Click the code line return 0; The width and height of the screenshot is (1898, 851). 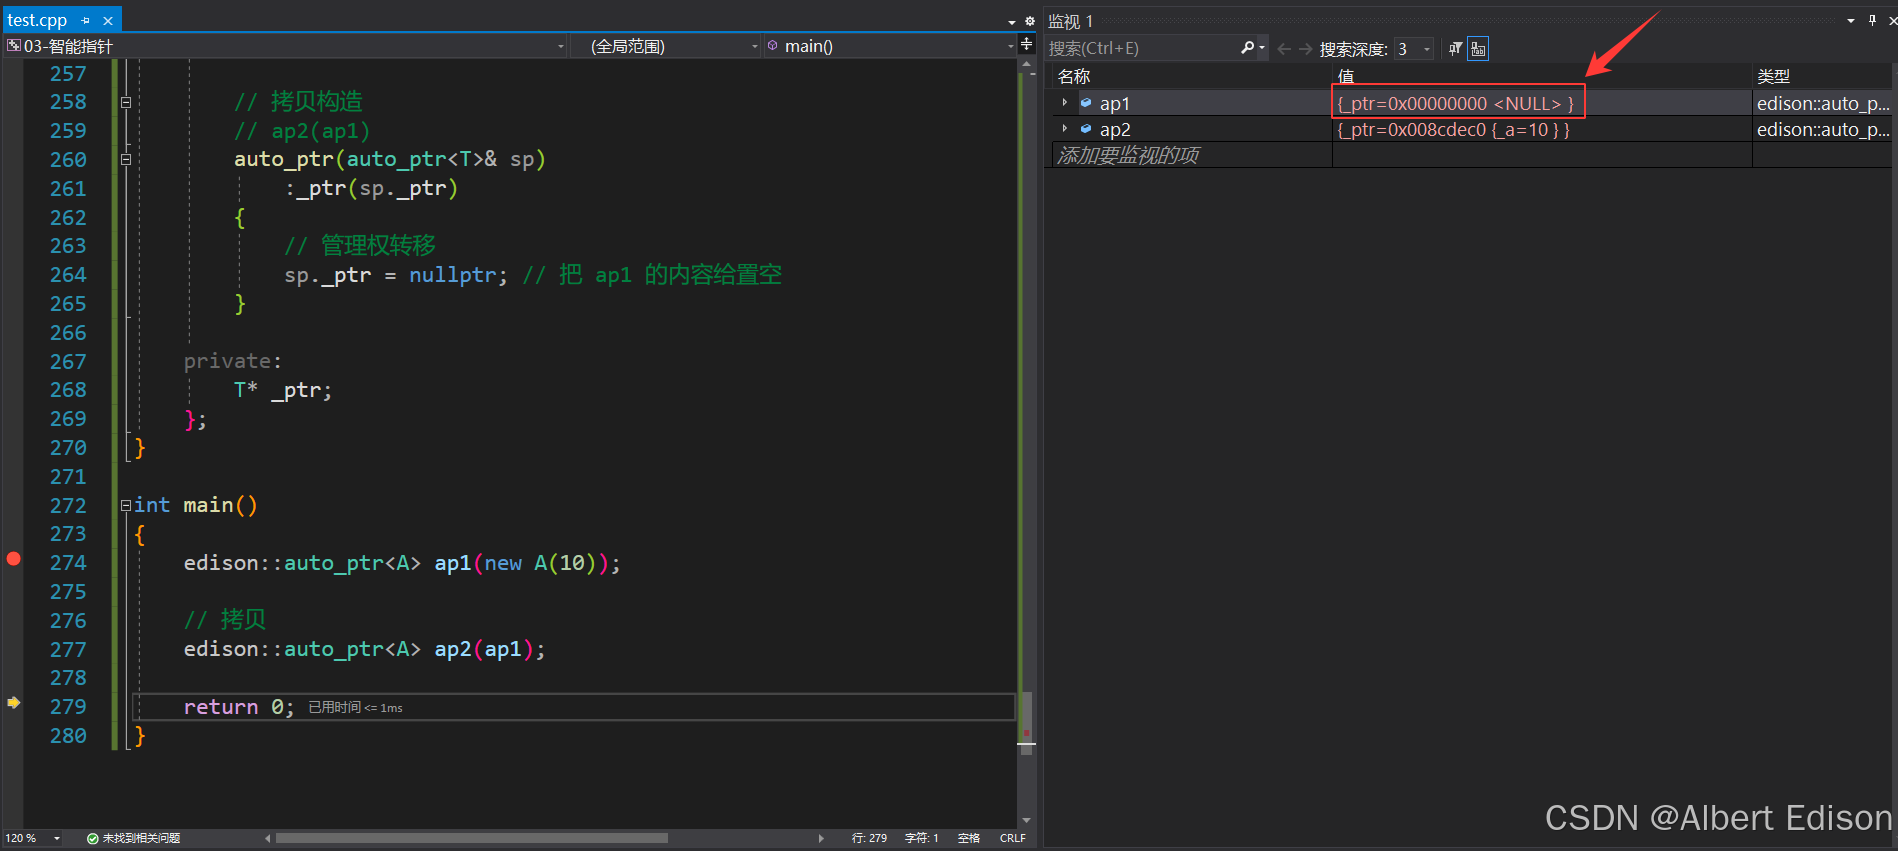[x=239, y=707]
